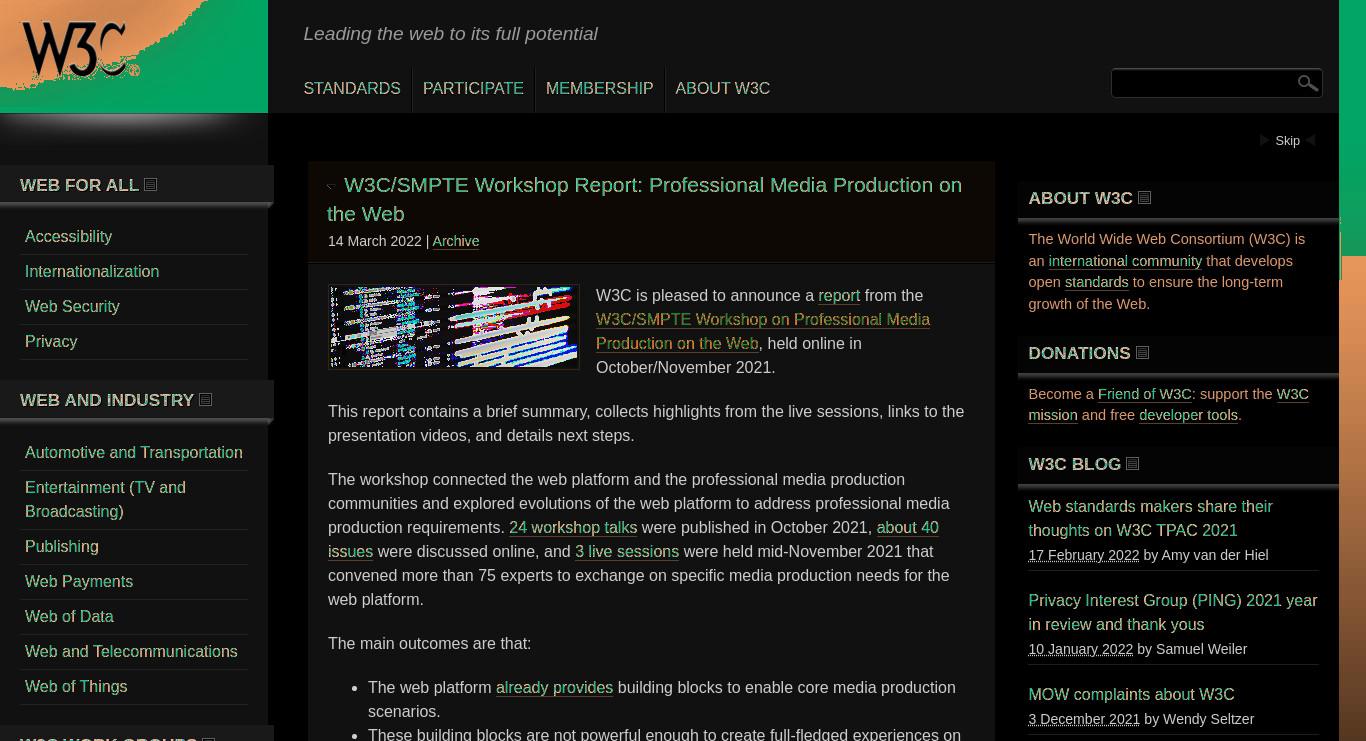Go to Web Security

(72, 307)
